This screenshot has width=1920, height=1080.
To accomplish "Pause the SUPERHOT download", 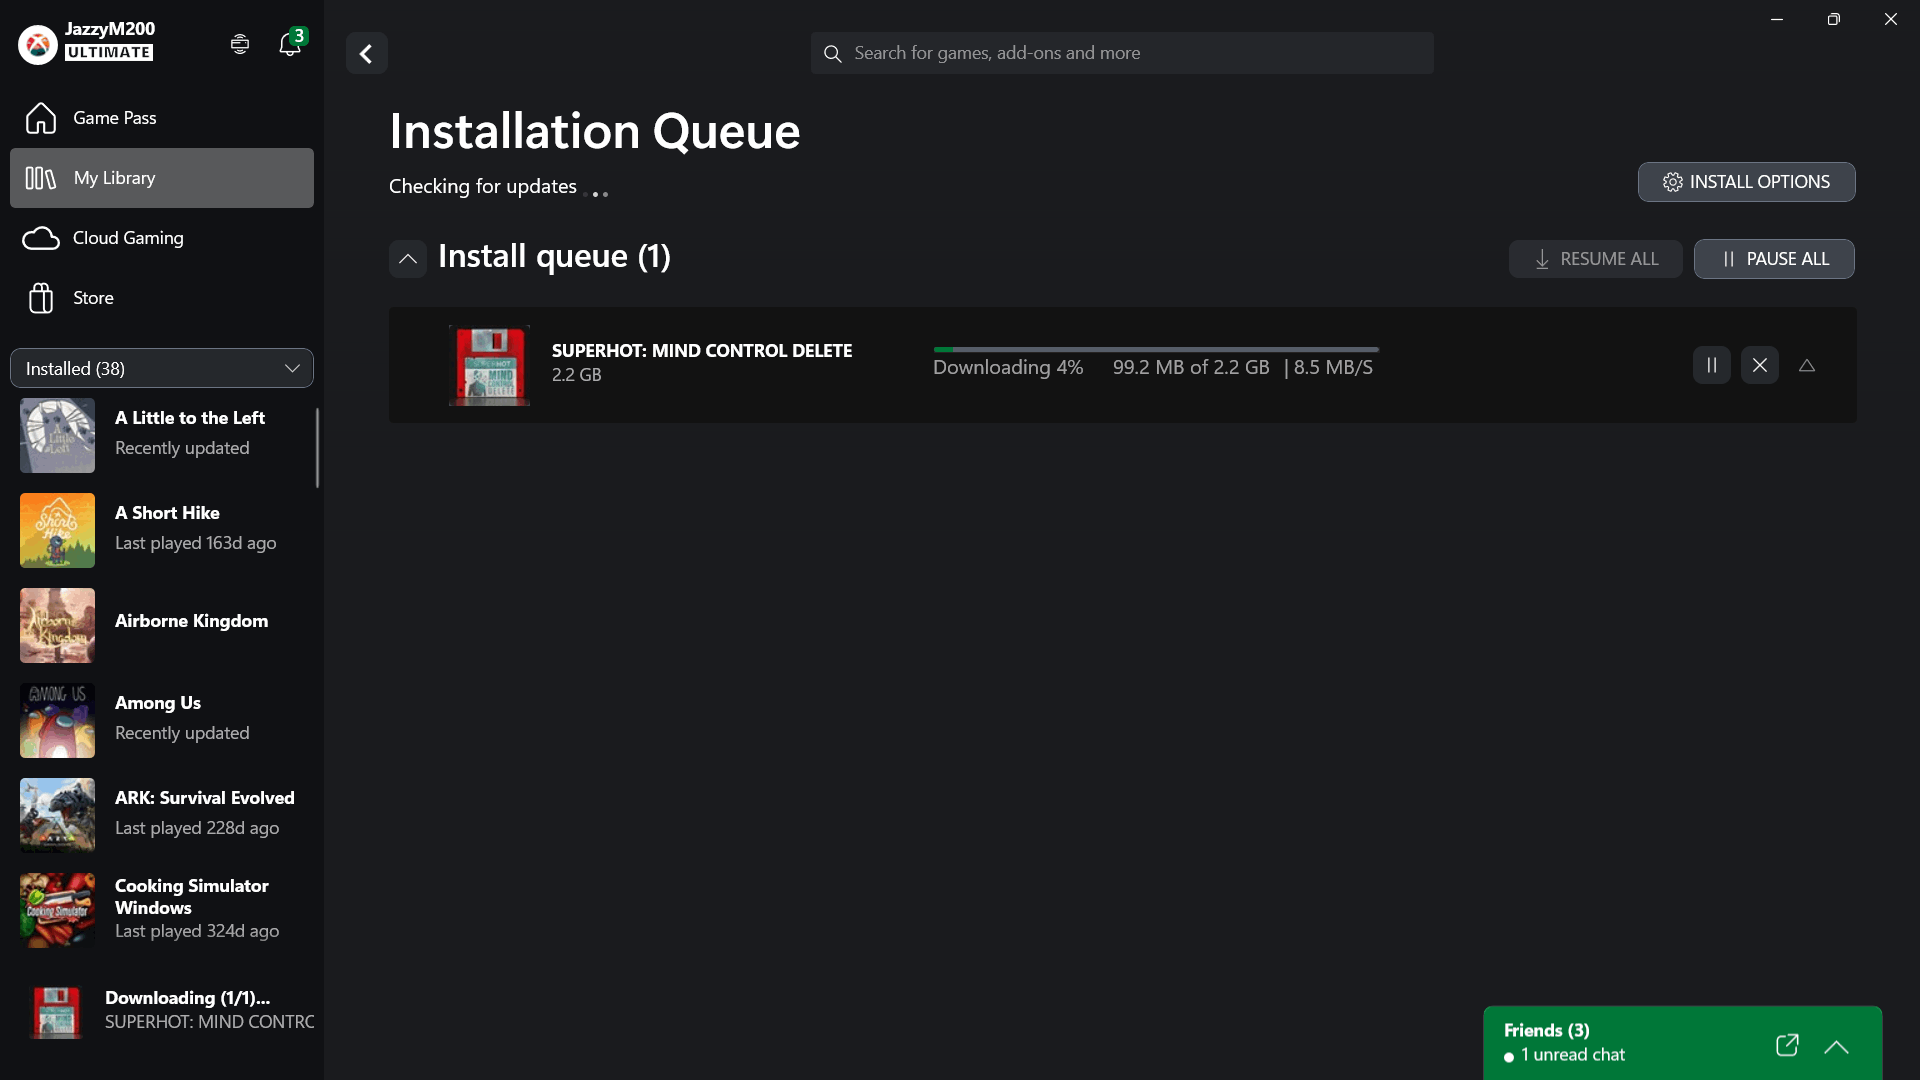I will (1711, 366).
